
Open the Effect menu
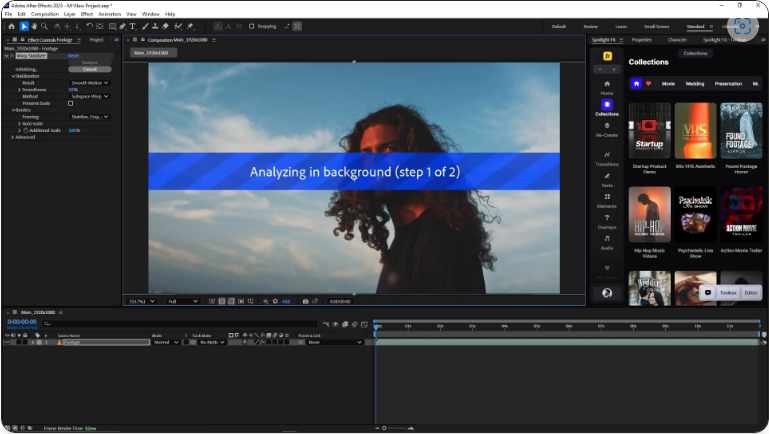point(87,14)
